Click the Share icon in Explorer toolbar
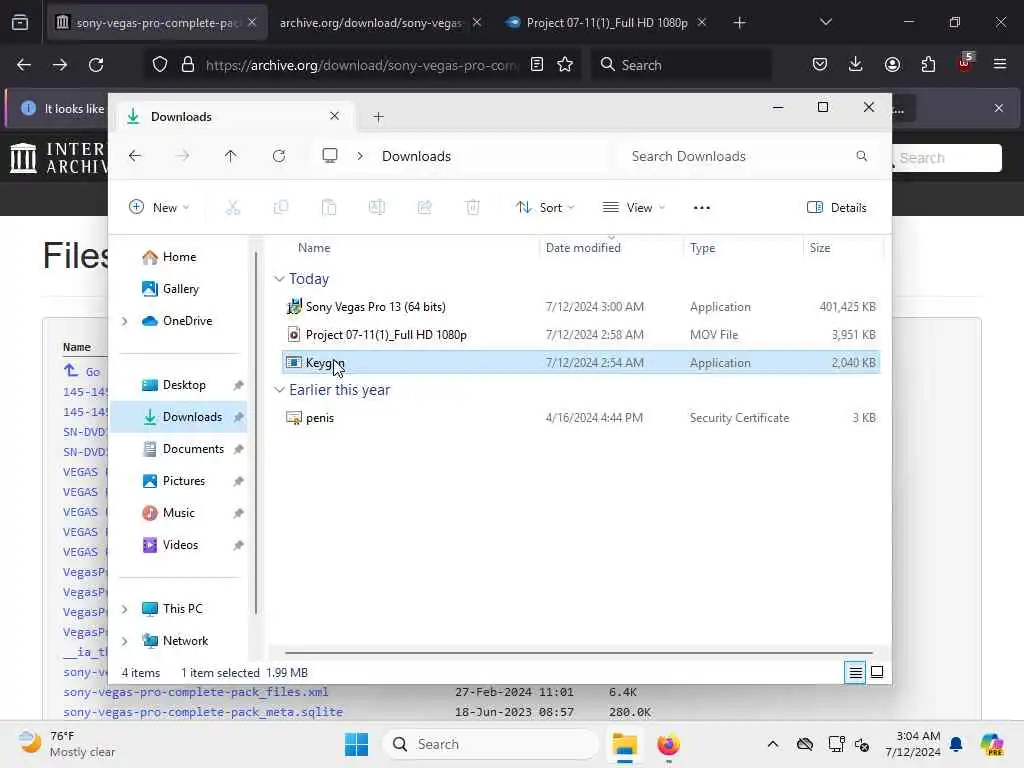 424,208
